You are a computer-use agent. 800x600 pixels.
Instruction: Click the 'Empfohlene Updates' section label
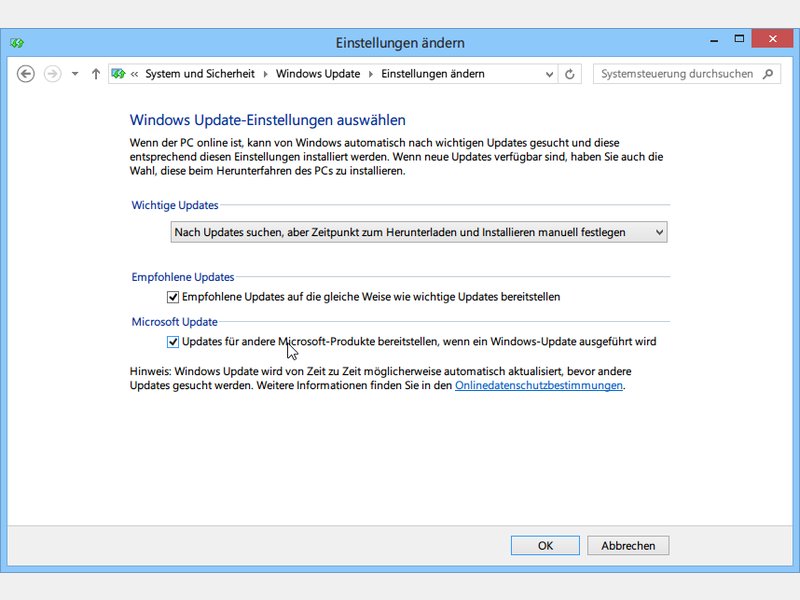coord(183,277)
